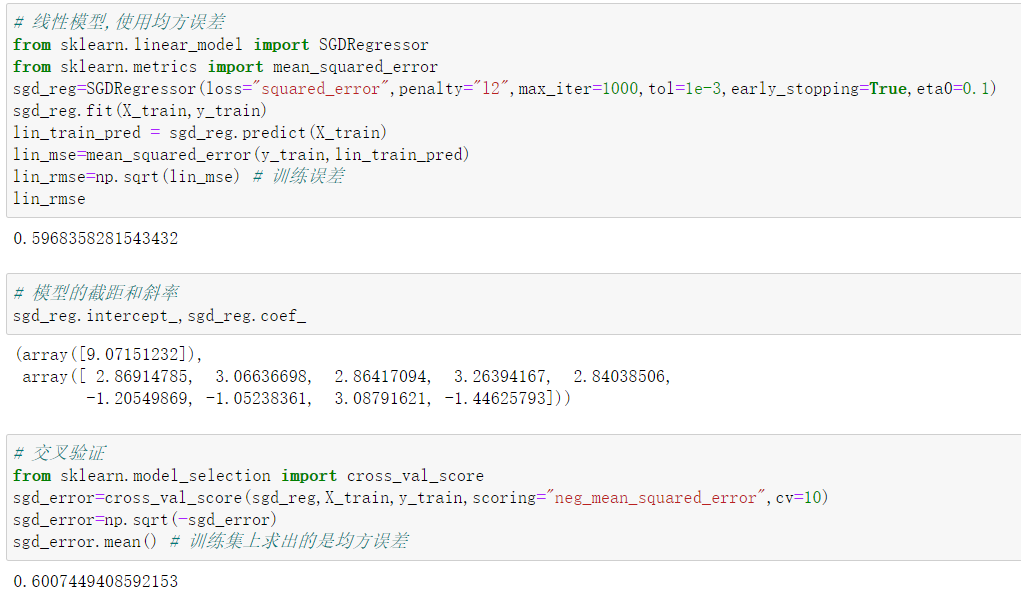Click the sgd_error=np.sqrt(-sgd_error) line

145,520
